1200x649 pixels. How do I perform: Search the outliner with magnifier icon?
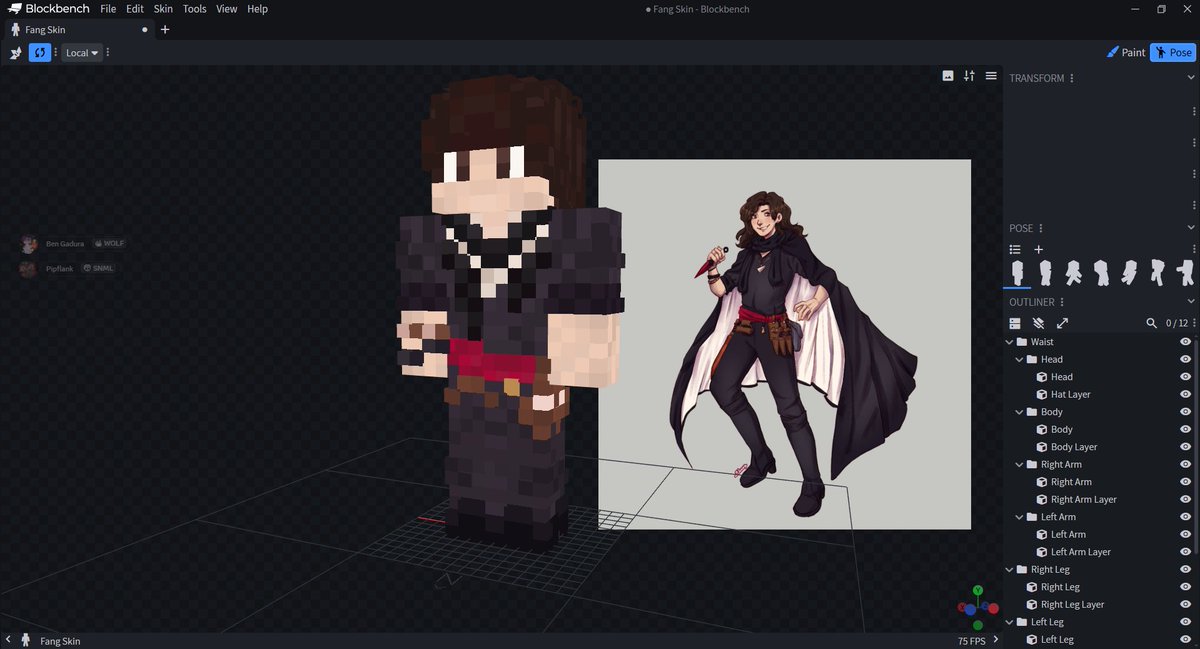tap(1151, 323)
